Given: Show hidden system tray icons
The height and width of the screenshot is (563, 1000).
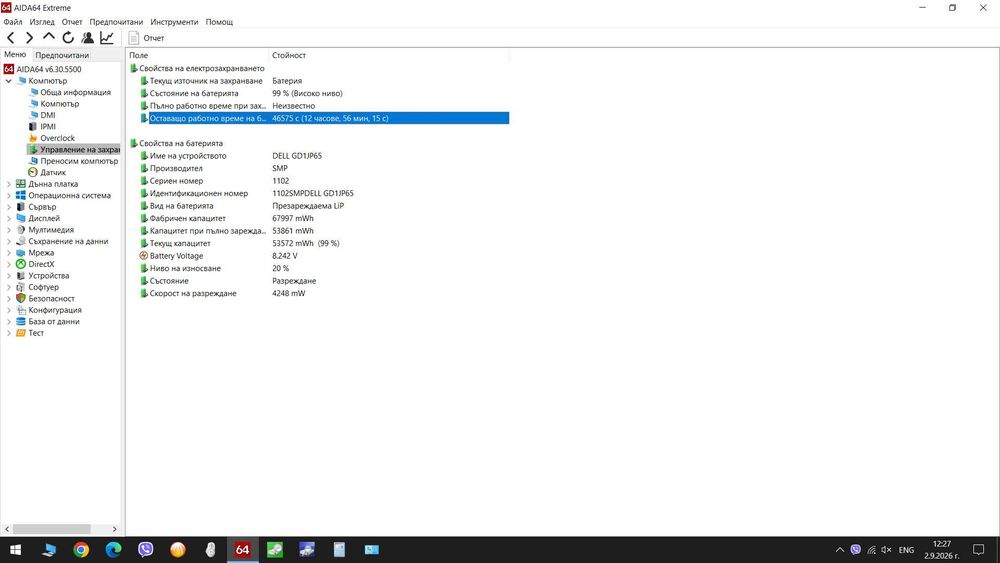Looking at the screenshot, I should pyautogui.click(x=840, y=550).
